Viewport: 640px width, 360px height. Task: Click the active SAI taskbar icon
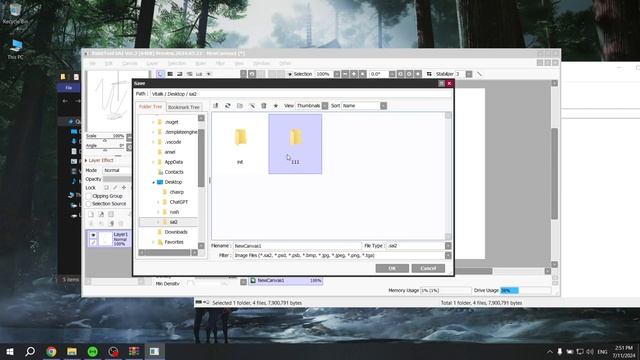[154, 351]
